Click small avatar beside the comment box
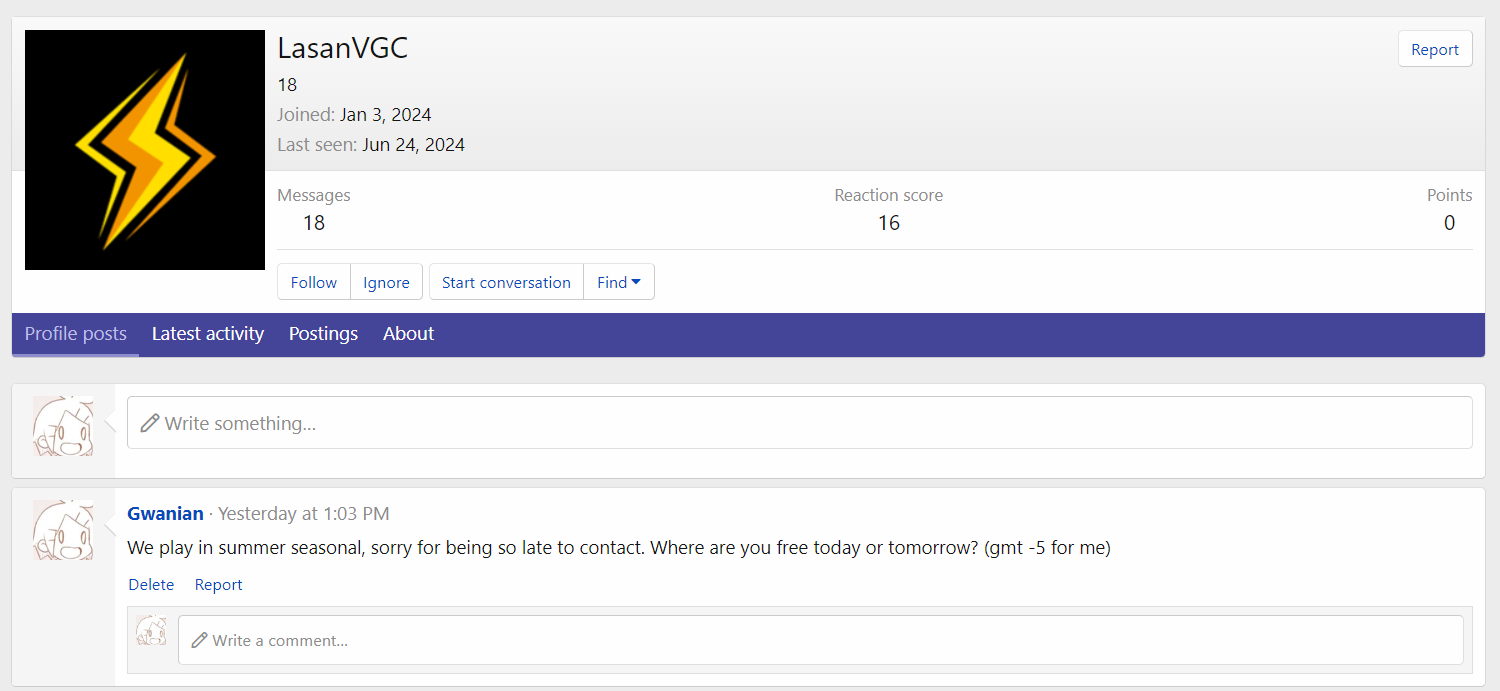 152,631
